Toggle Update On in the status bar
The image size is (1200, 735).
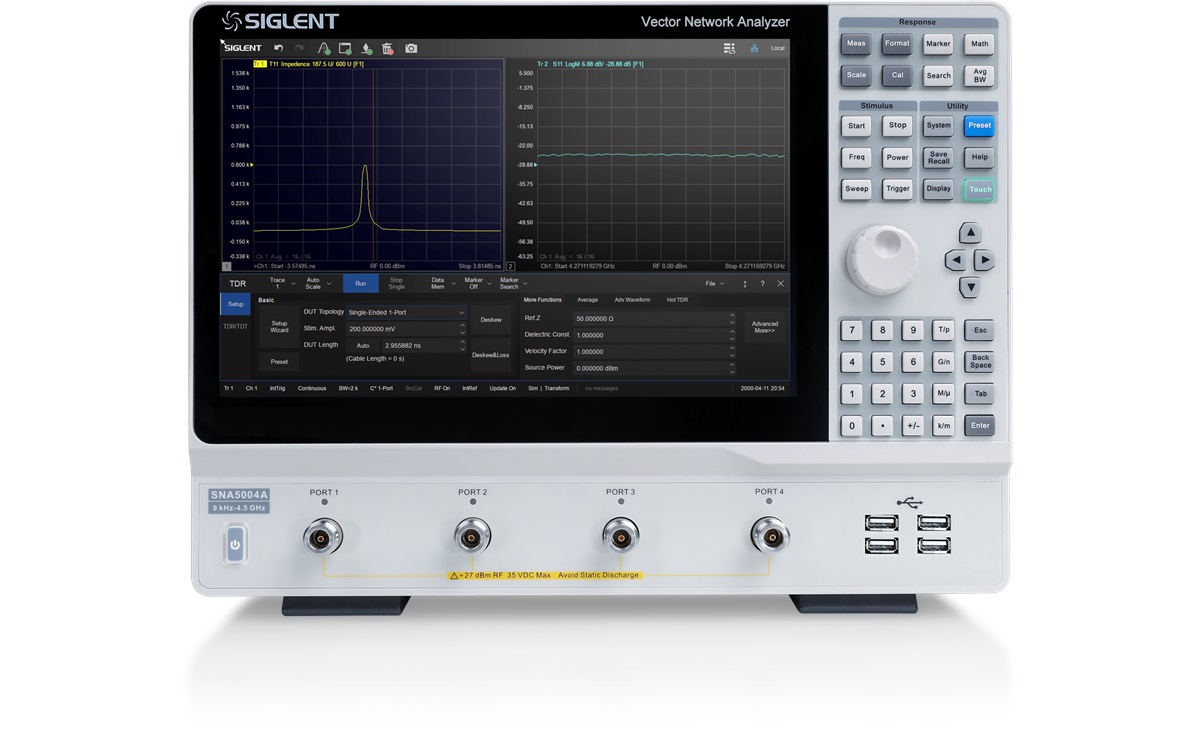coord(503,388)
